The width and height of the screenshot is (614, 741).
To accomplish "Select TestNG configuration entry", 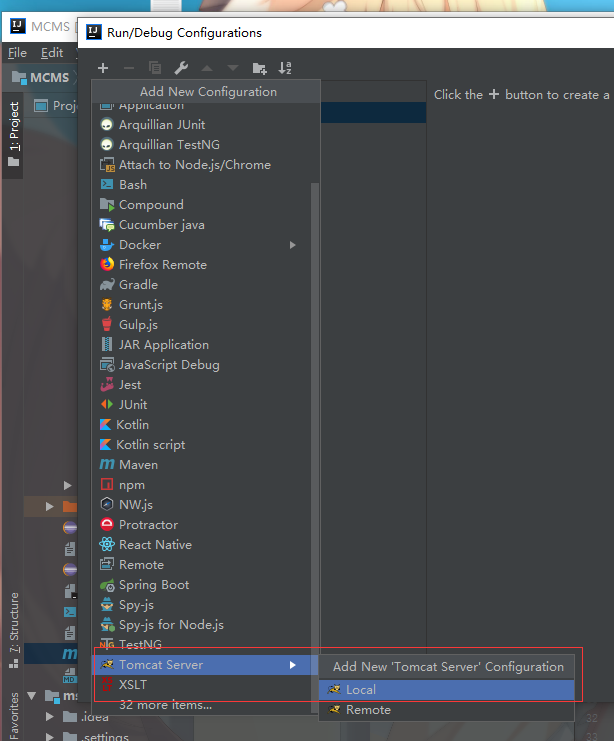I will 202,645.
